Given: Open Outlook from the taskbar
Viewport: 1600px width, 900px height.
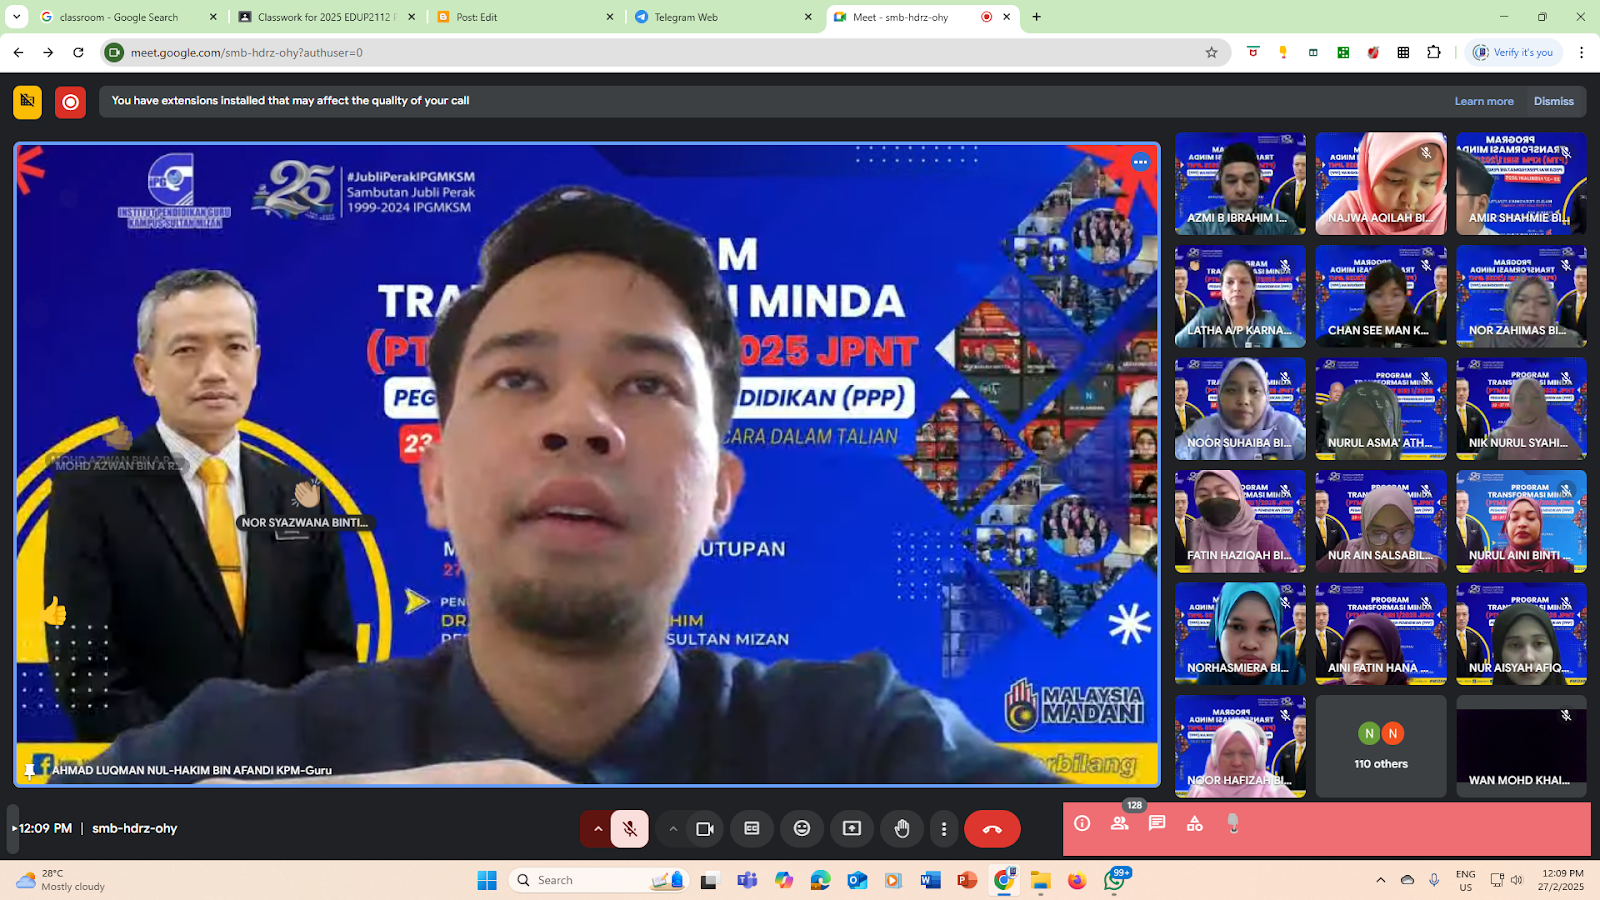Looking at the screenshot, I should click(x=857, y=880).
